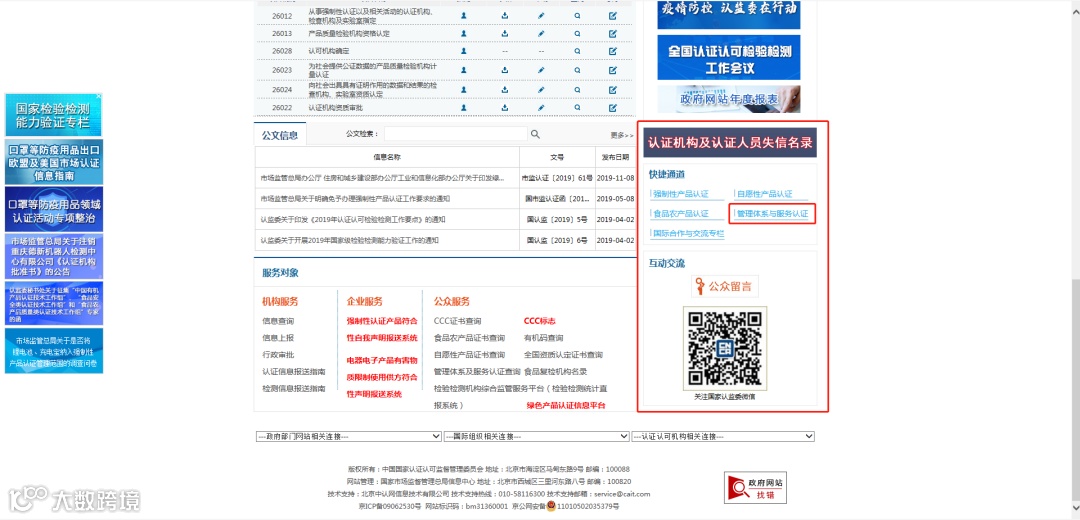Open 全国资质认定证书查询 link
This screenshot has height=520, width=1080.
click(x=563, y=355)
